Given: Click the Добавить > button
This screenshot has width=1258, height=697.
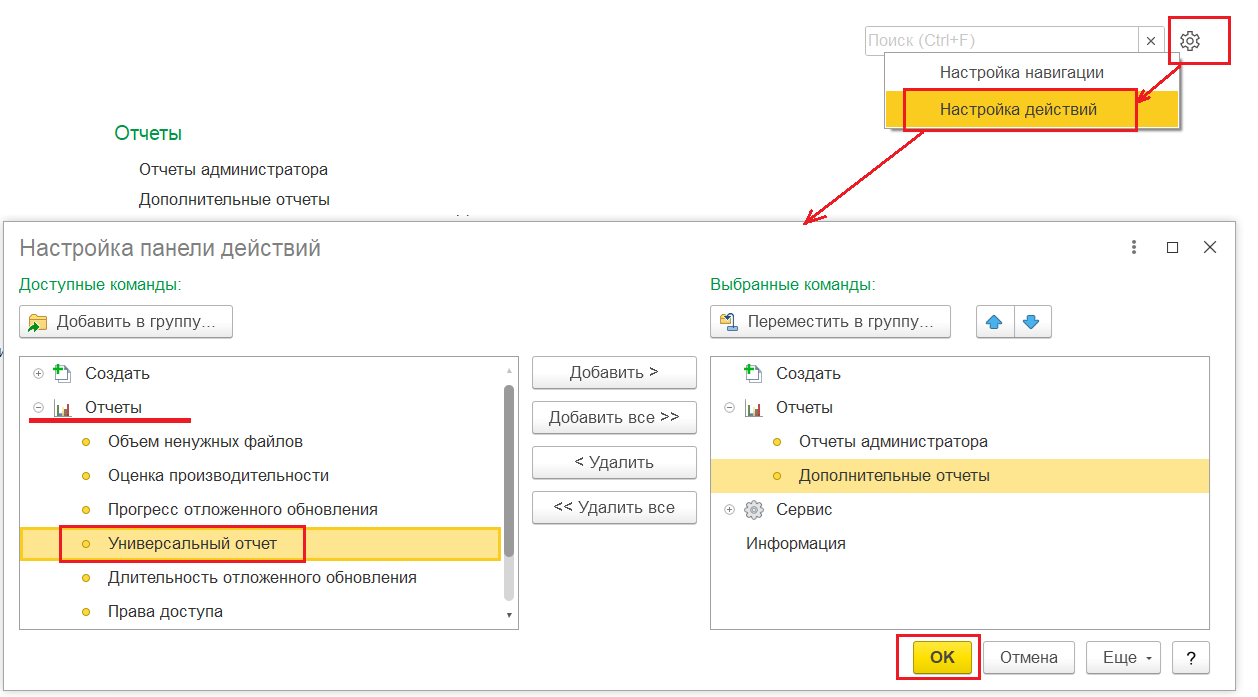Looking at the screenshot, I should tap(614, 372).
